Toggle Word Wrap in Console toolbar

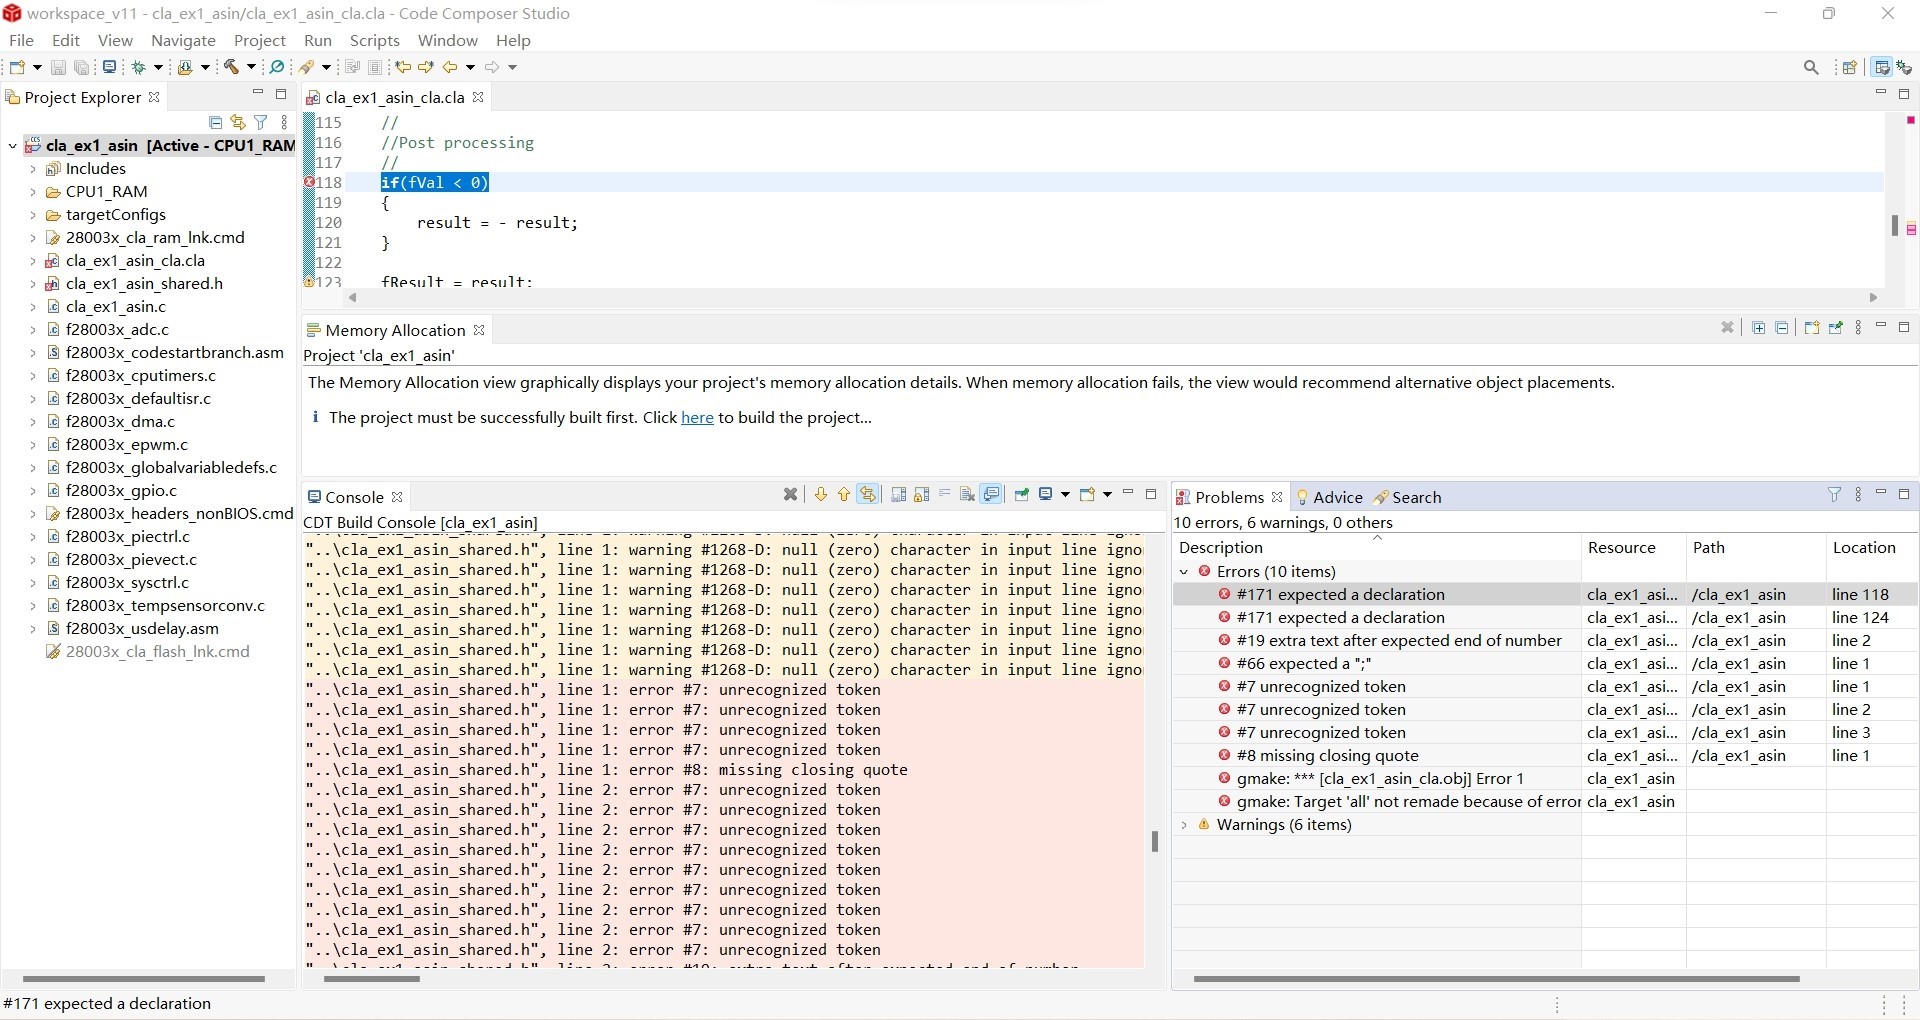click(x=944, y=494)
